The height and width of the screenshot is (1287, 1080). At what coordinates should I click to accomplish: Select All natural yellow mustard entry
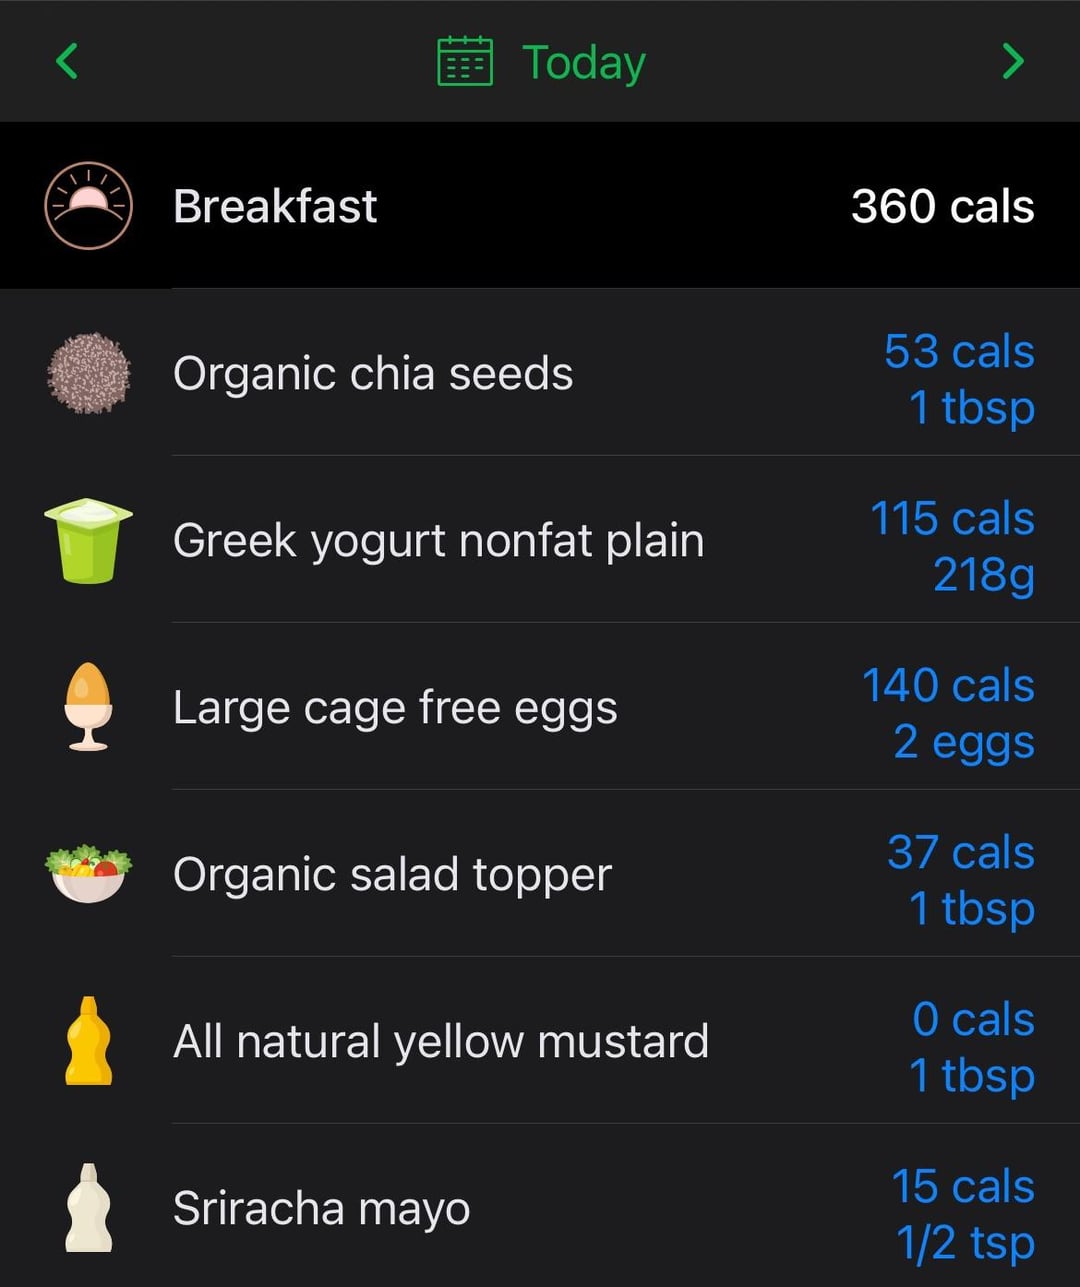click(540, 1040)
